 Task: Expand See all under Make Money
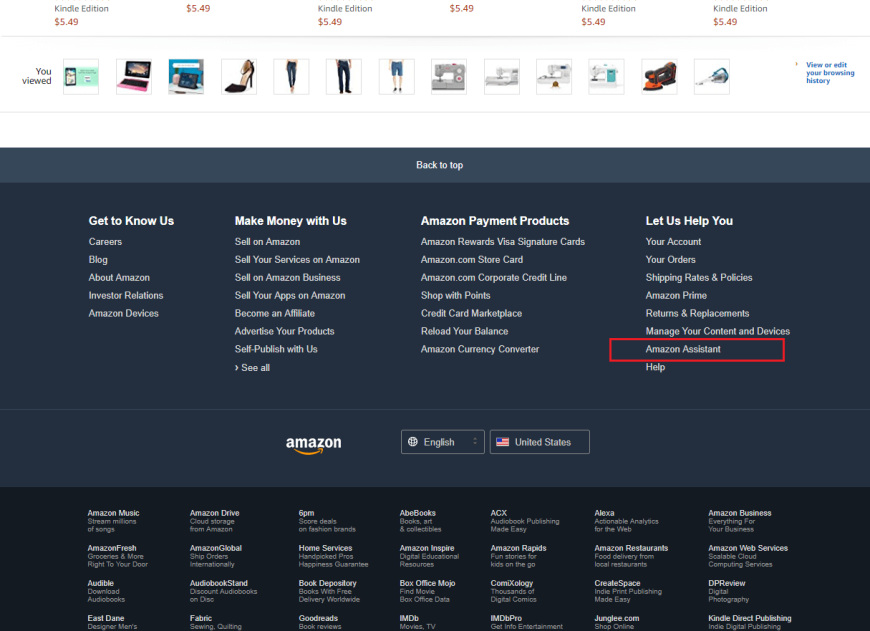click(x=252, y=367)
